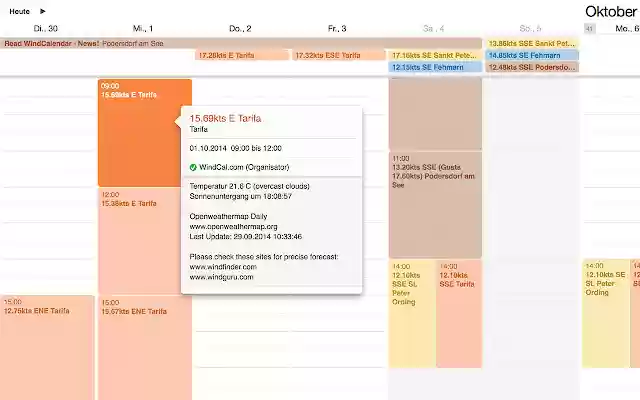Select the So., 5 day header
Image resolution: width=640 pixels, height=400 pixels.
(530, 29)
